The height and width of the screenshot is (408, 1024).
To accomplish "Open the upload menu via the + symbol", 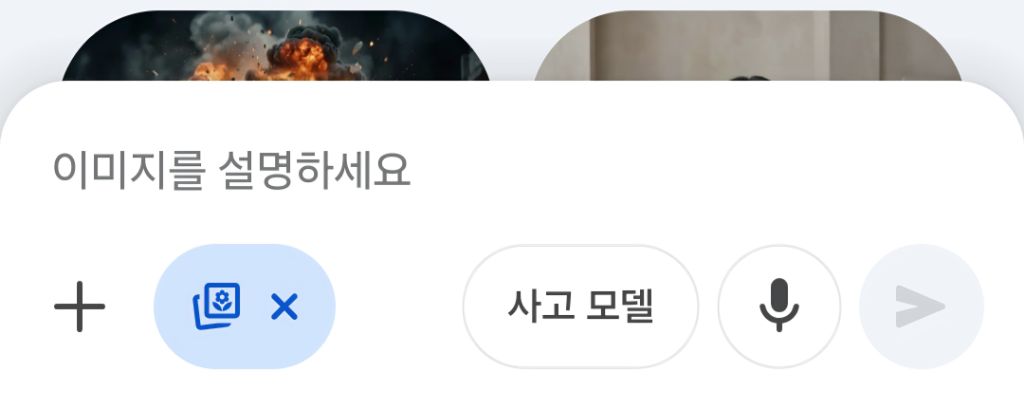I will point(79,306).
